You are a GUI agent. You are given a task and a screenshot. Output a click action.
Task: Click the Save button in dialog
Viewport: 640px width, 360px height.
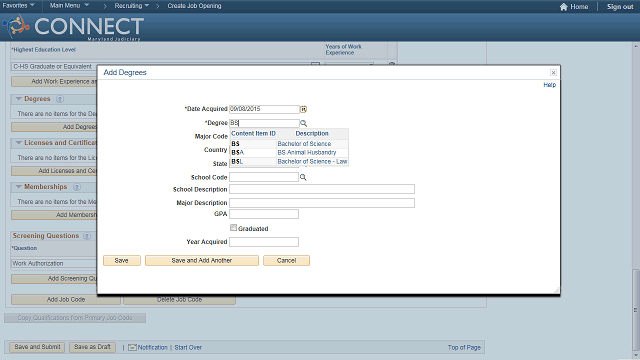pos(122,260)
